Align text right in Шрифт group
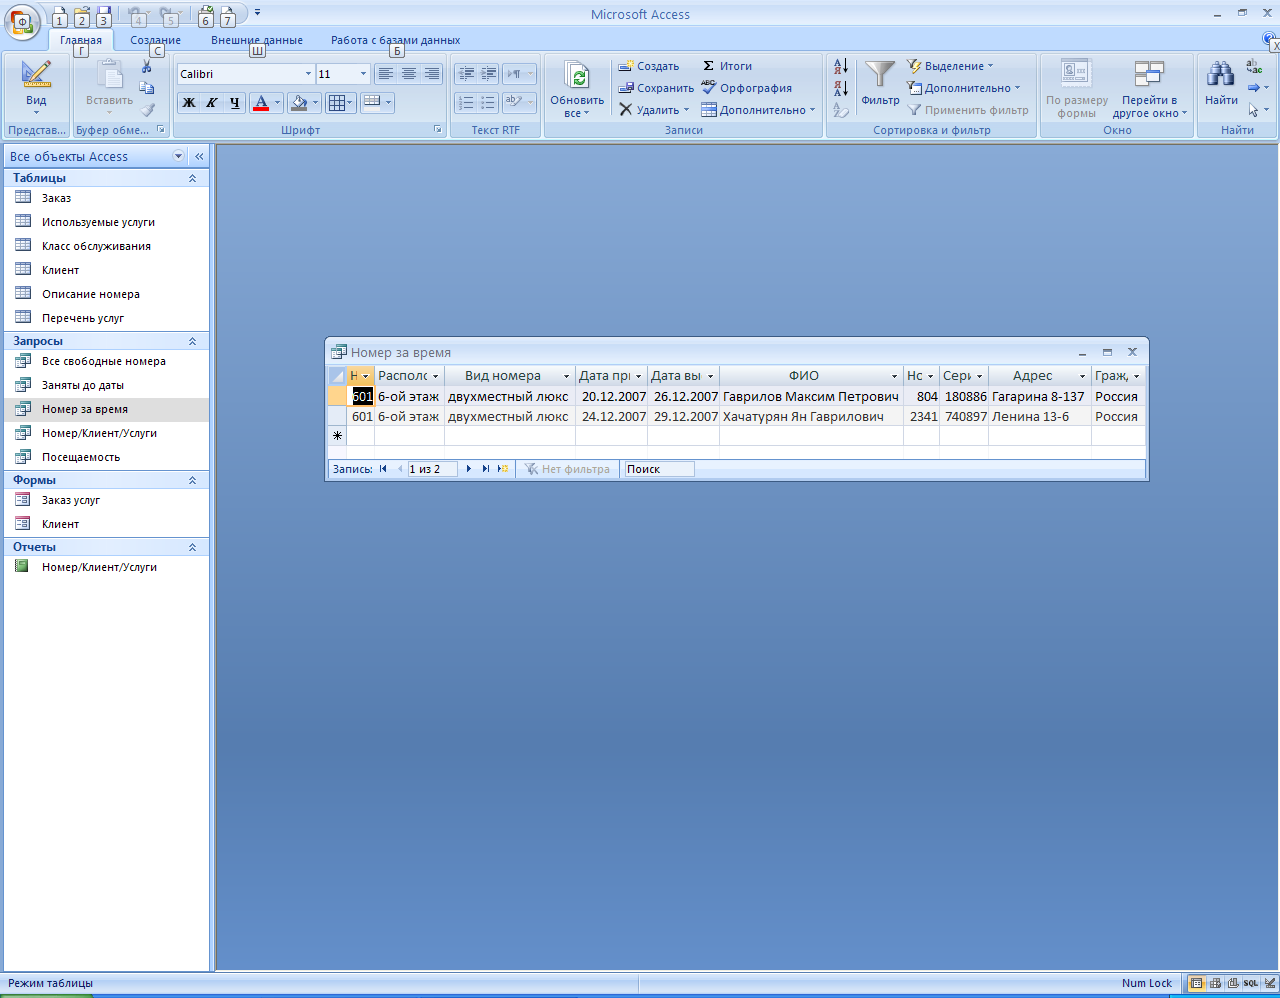The height and width of the screenshot is (998, 1280). coord(432,74)
